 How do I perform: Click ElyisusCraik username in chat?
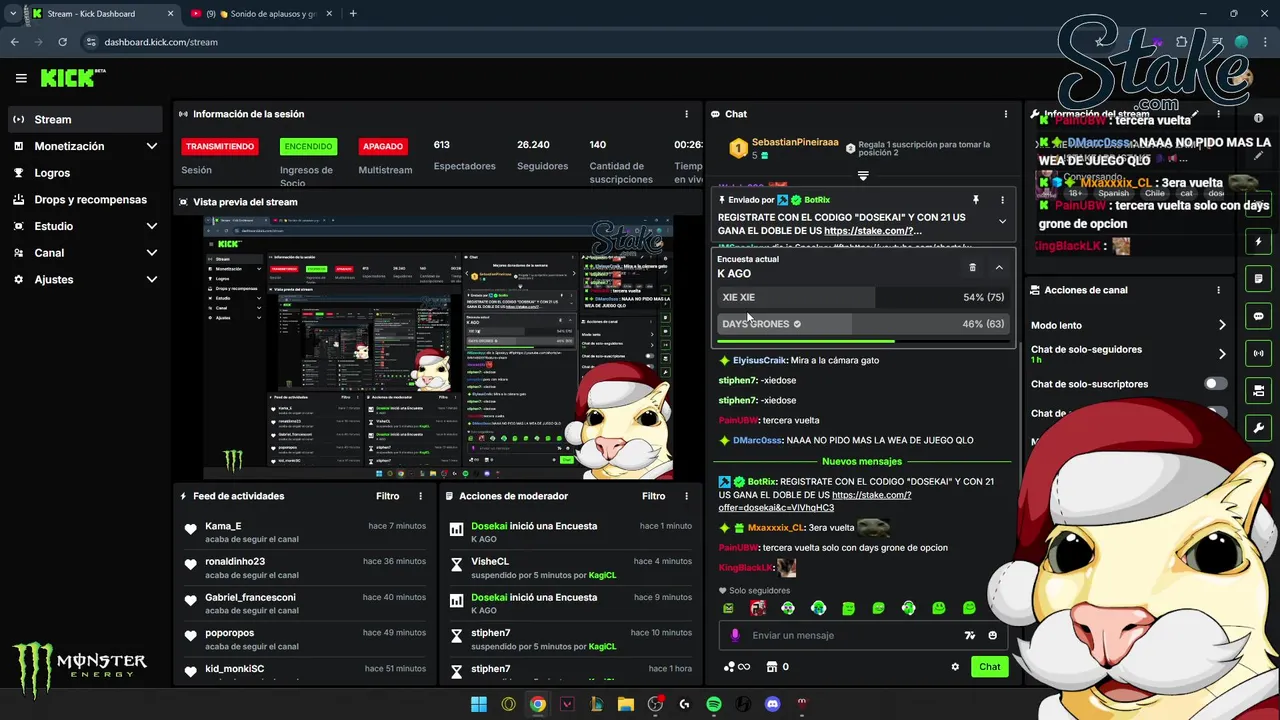click(760, 360)
